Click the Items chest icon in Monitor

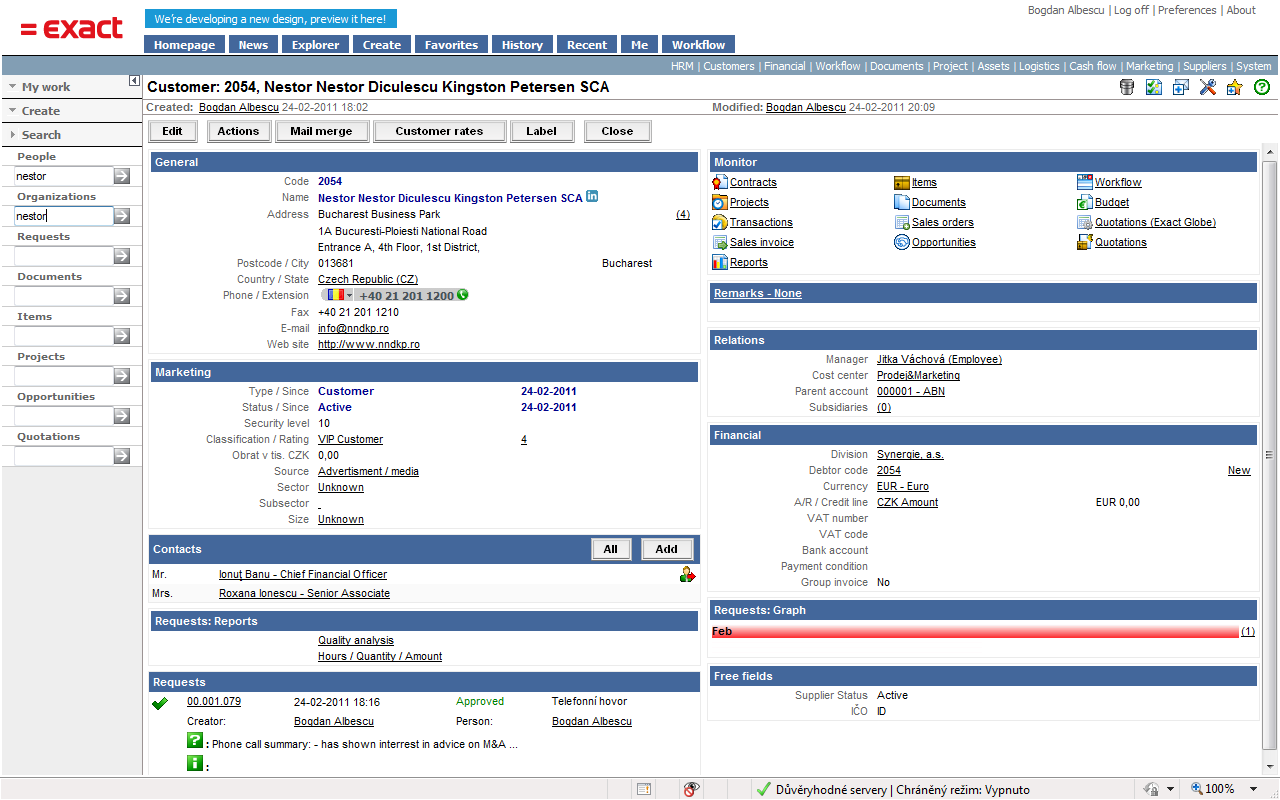coord(902,182)
